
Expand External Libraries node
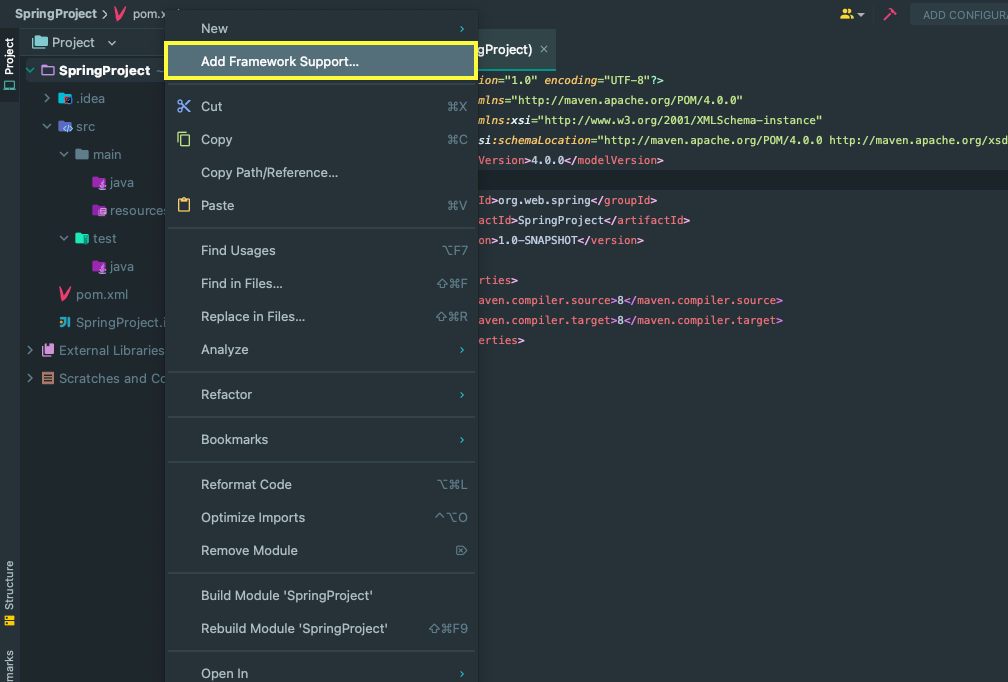click(30, 350)
